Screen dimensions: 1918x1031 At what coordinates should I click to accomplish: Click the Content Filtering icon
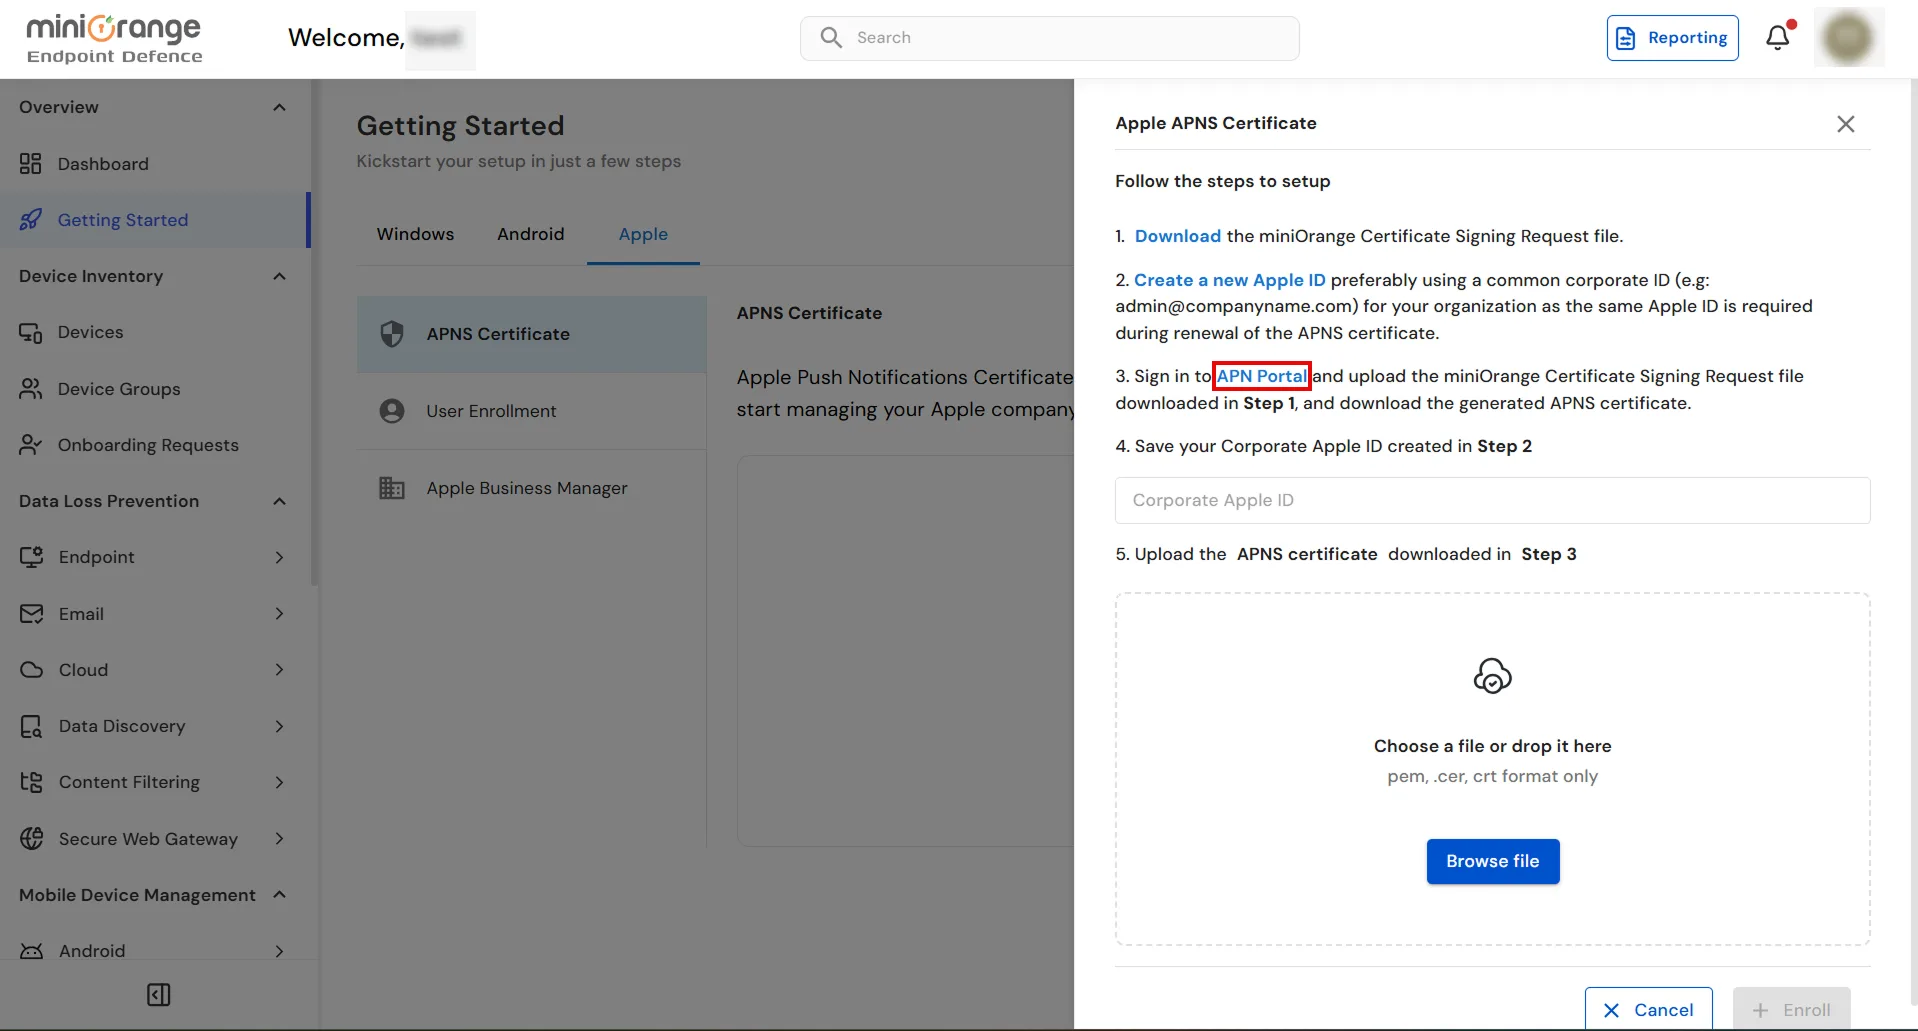pos(31,782)
